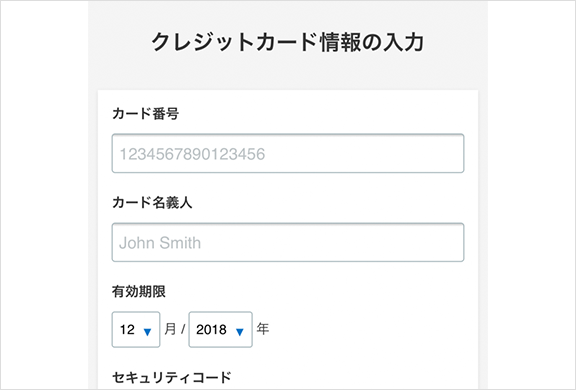The height and width of the screenshot is (390, 576).
Task: Open the expiry year dropdown showing 2018
Action: point(220,329)
